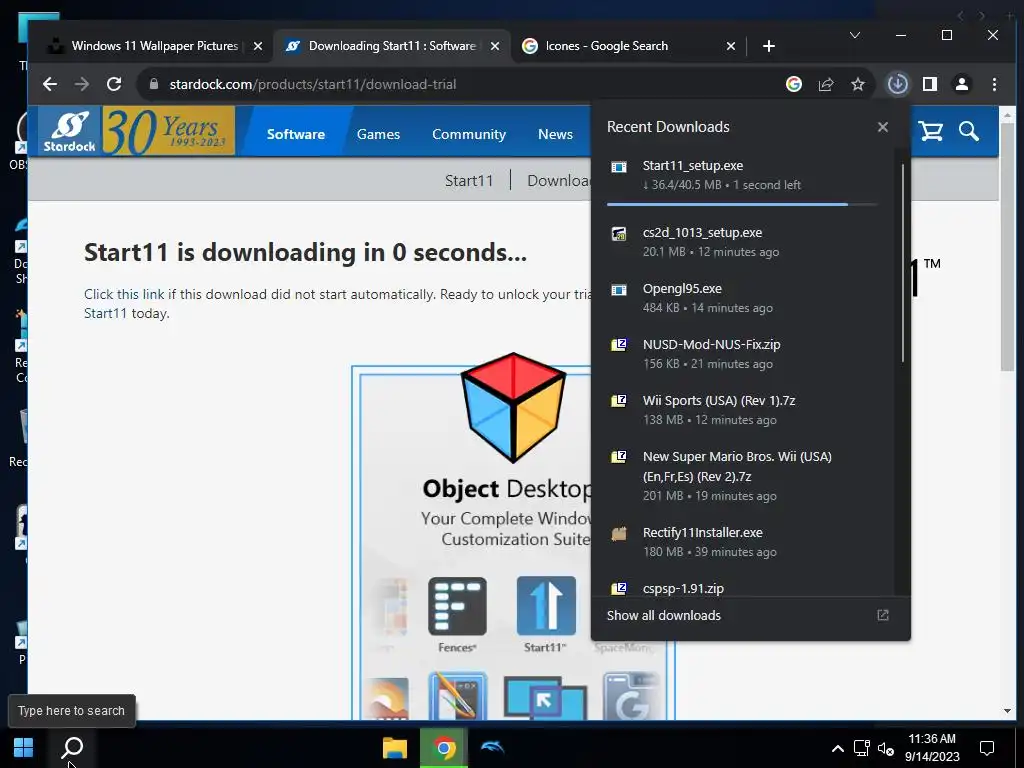Image resolution: width=1024 pixels, height=768 pixels.
Task: Show hidden system tray icons
Action: point(837,748)
